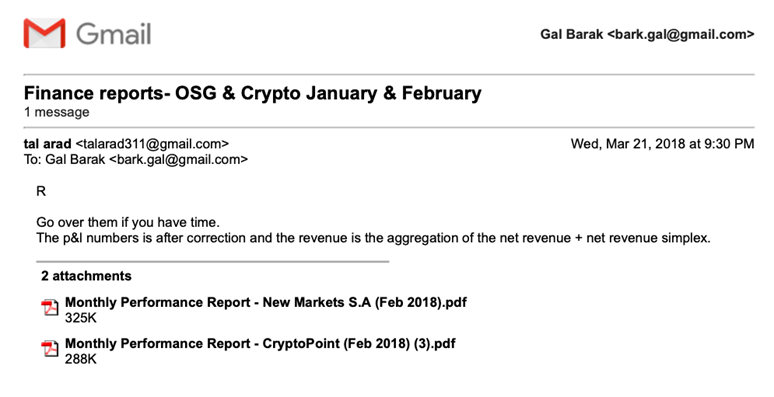This screenshot has height=397, width=774.
Task: Open Monthly Performance Report - CryptoPoint attachment name
Action: [260, 343]
